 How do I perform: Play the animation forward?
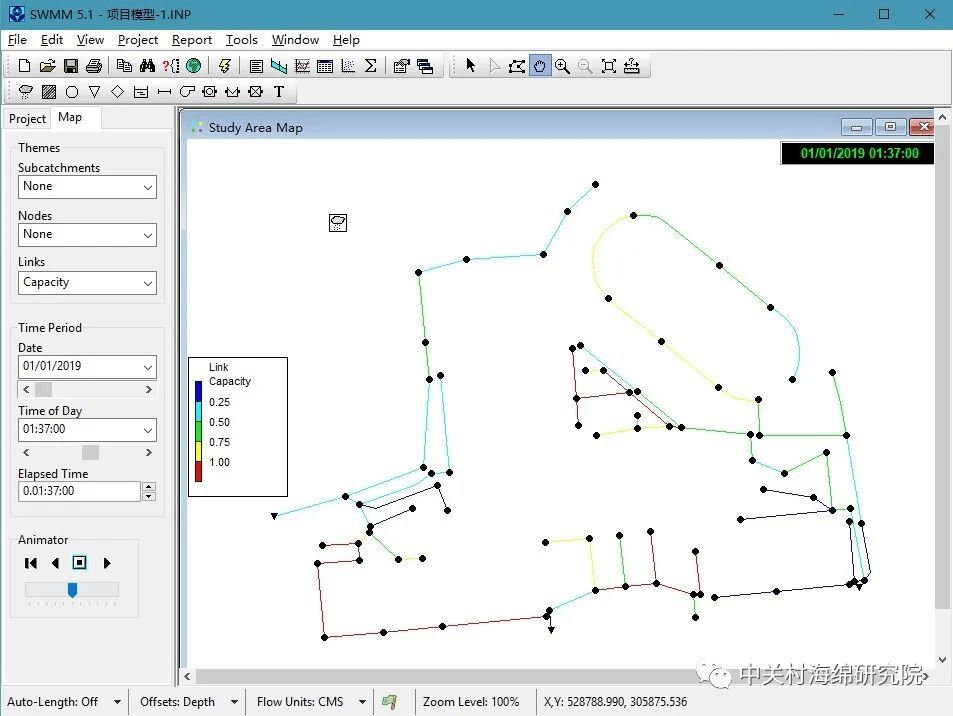pyautogui.click(x=107, y=563)
